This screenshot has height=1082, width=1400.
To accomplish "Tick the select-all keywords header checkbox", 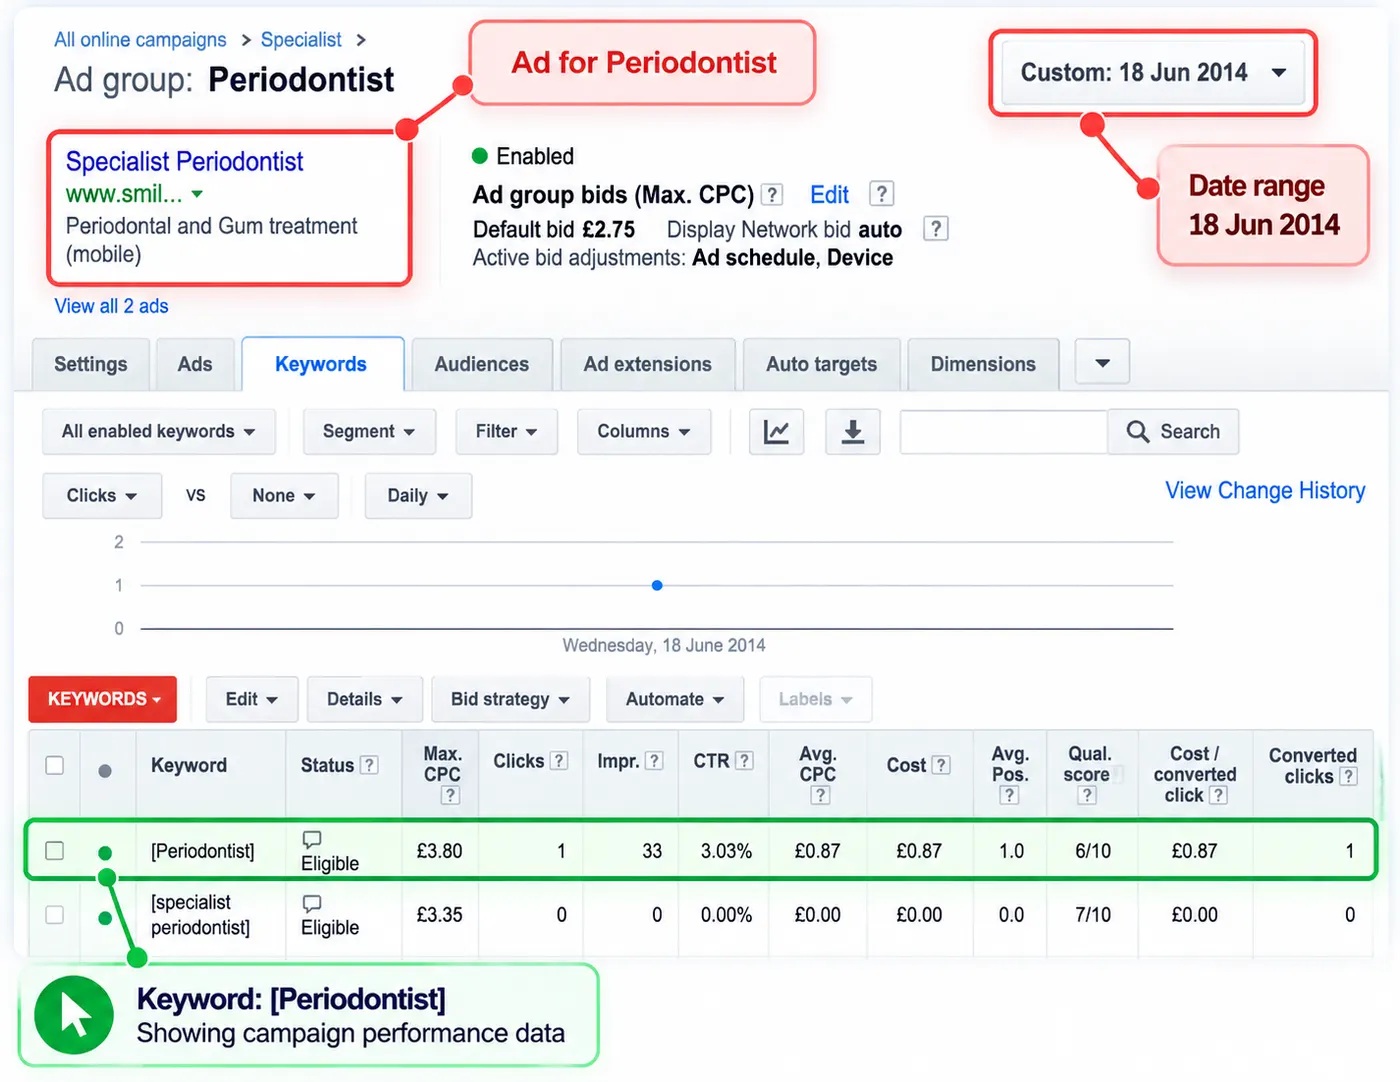I will point(55,765).
